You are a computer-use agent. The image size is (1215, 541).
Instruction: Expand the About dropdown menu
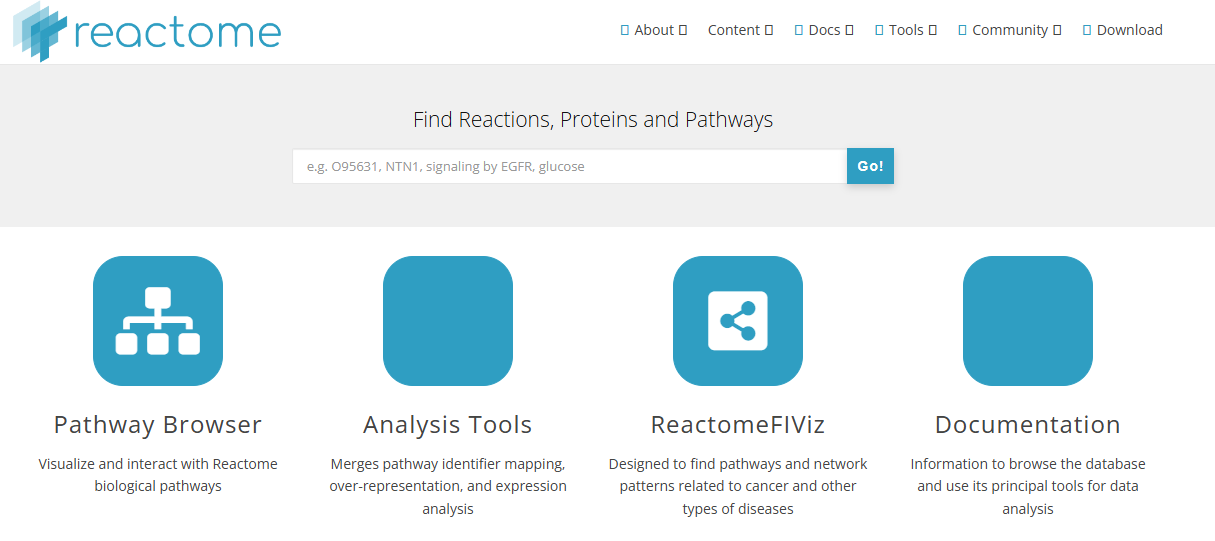(654, 30)
